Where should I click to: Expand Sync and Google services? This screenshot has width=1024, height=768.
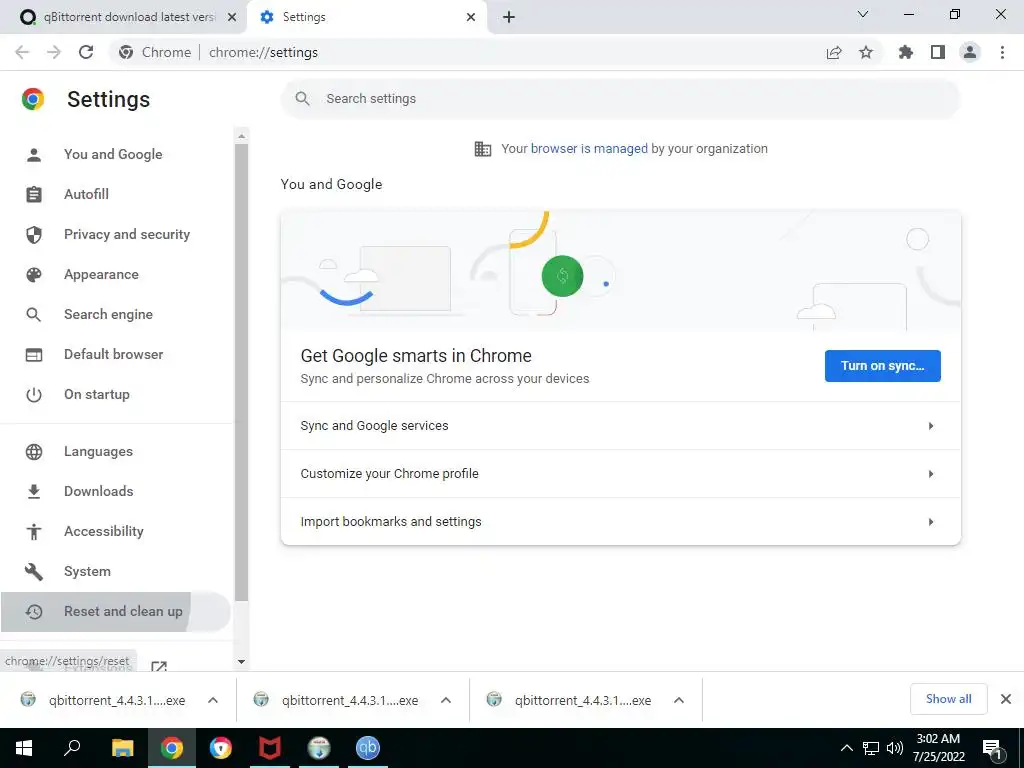[620, 426]
